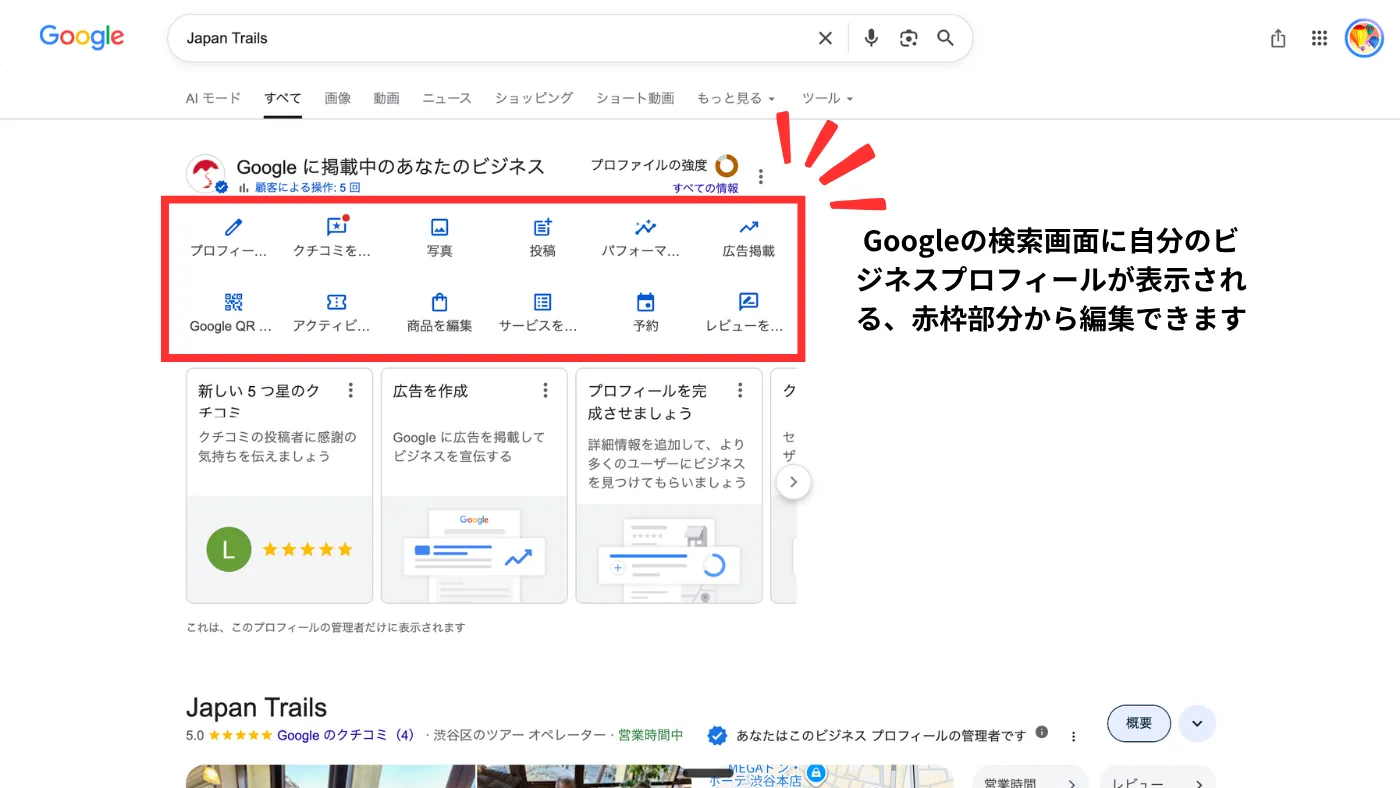Open three-dot menu beside プロファイルの強度

[761, 177]
